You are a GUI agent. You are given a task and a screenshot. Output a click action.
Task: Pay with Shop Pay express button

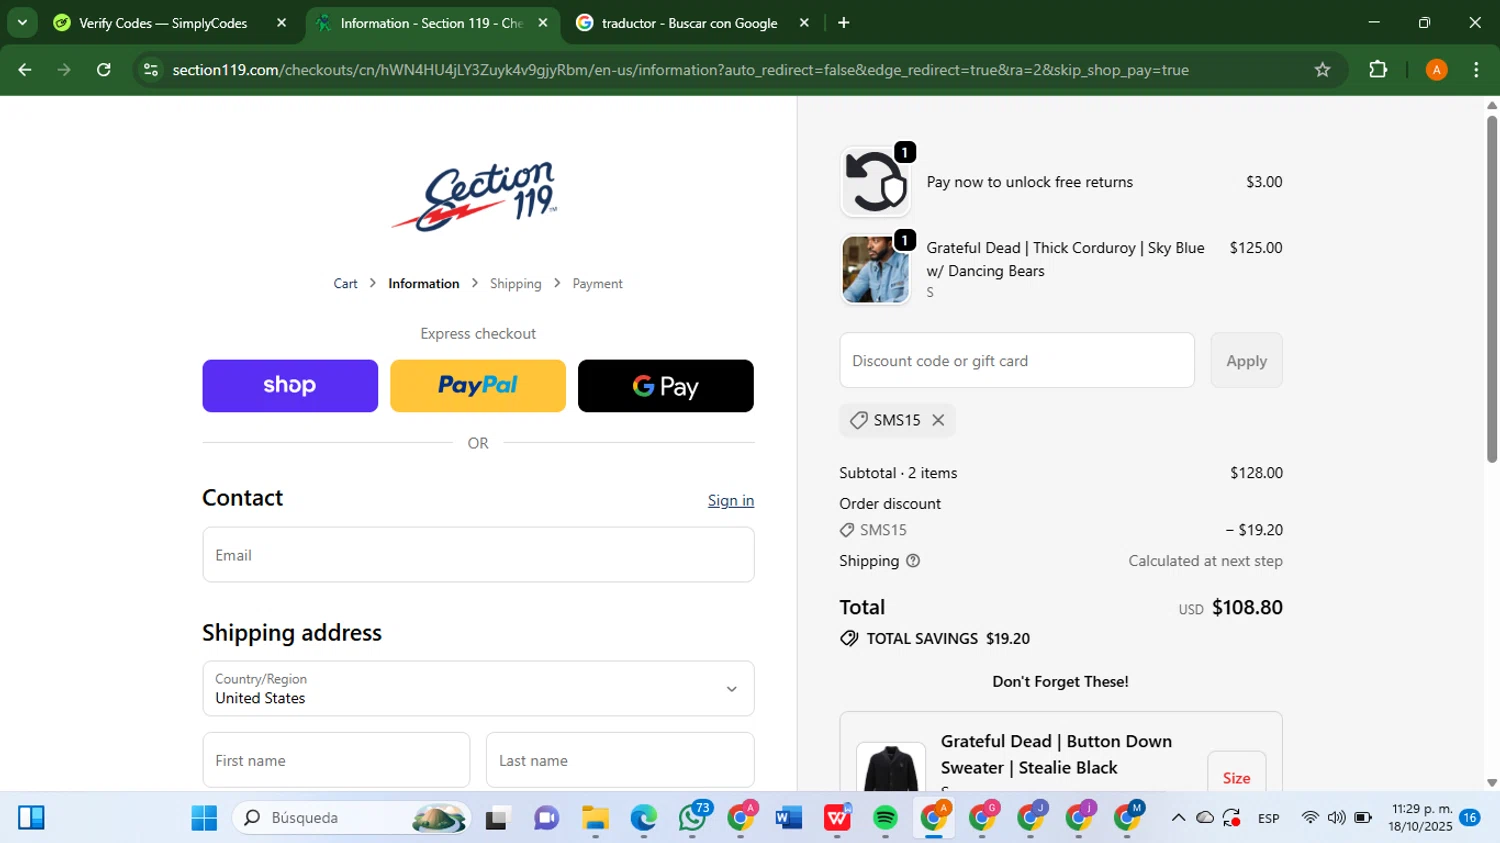click(x=290, y=386)
